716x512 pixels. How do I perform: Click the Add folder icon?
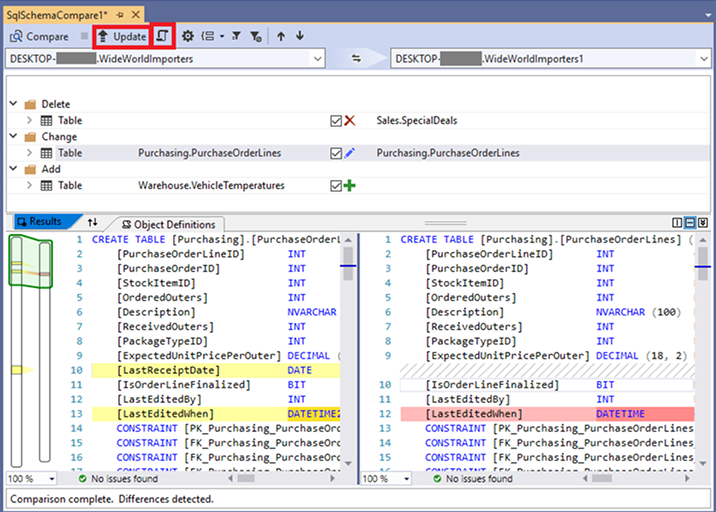[x=30, y=169]
